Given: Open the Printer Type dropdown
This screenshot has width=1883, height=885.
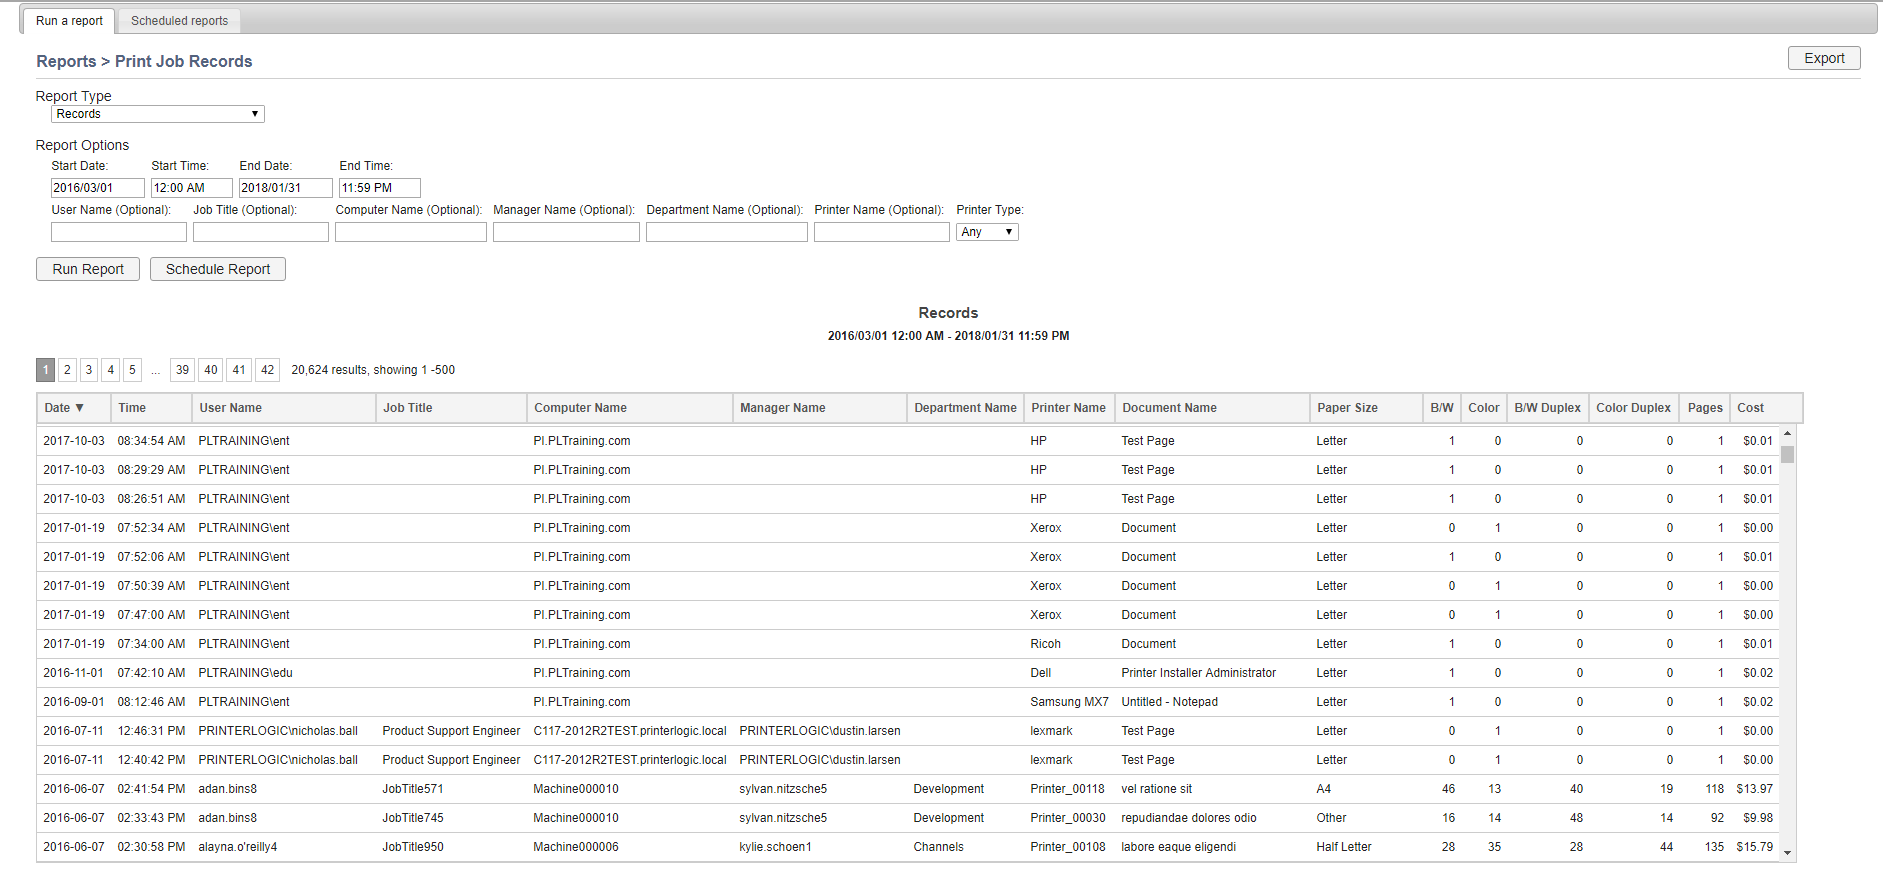Looking at the screenshot, I should pos(986,232).
